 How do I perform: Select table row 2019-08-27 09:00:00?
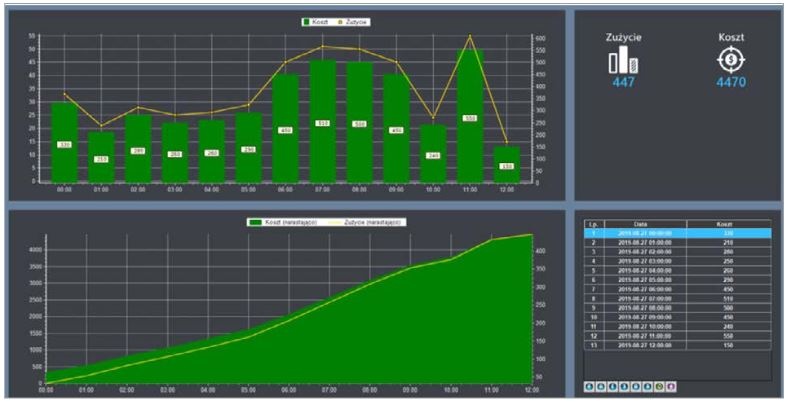point(677,318)
